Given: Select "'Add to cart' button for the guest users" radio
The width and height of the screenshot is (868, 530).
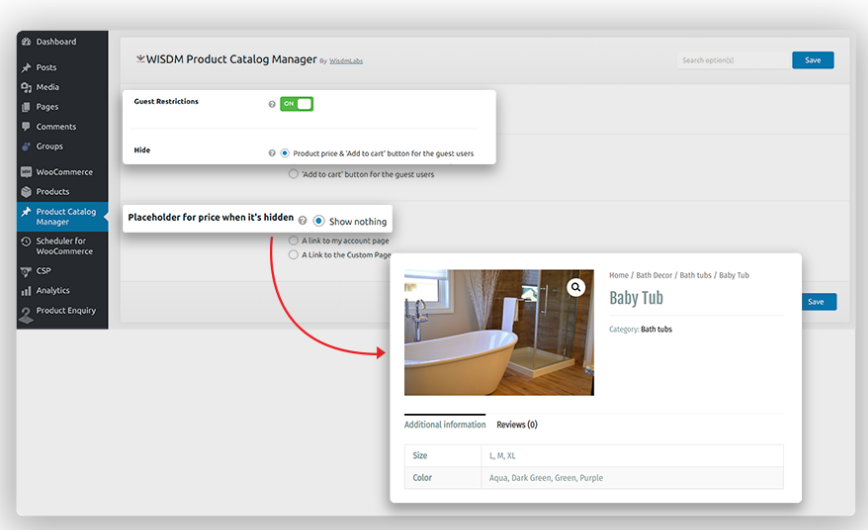Looking at the screenshot, I should pos(293,174).
